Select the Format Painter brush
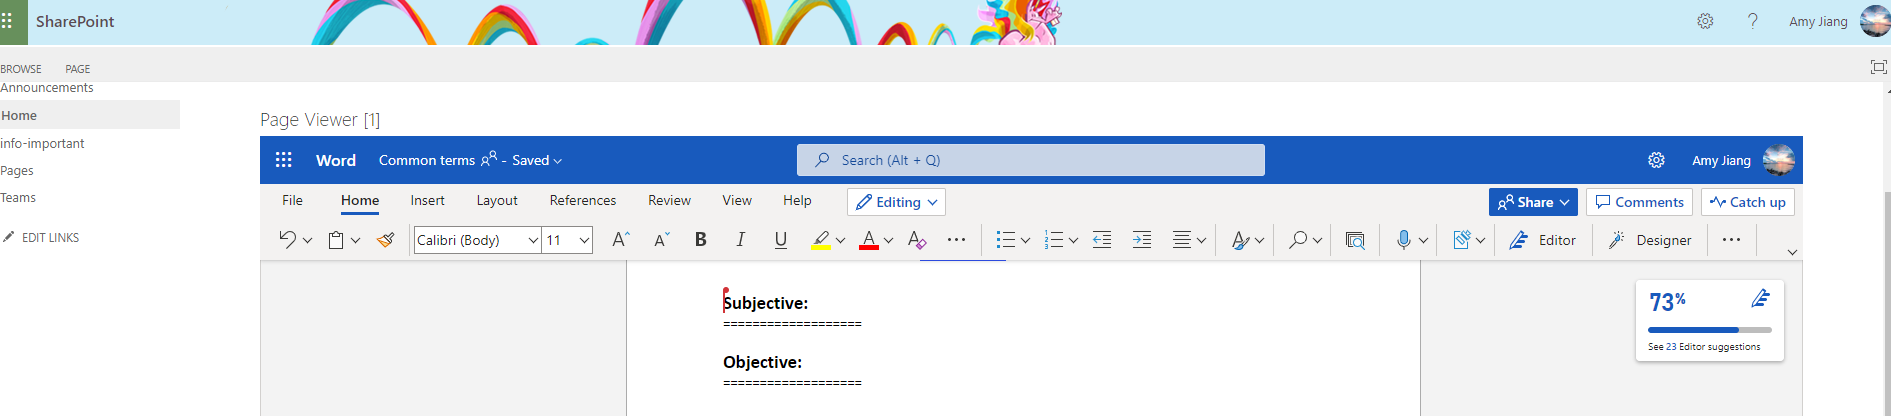 [x=385, y=240]
